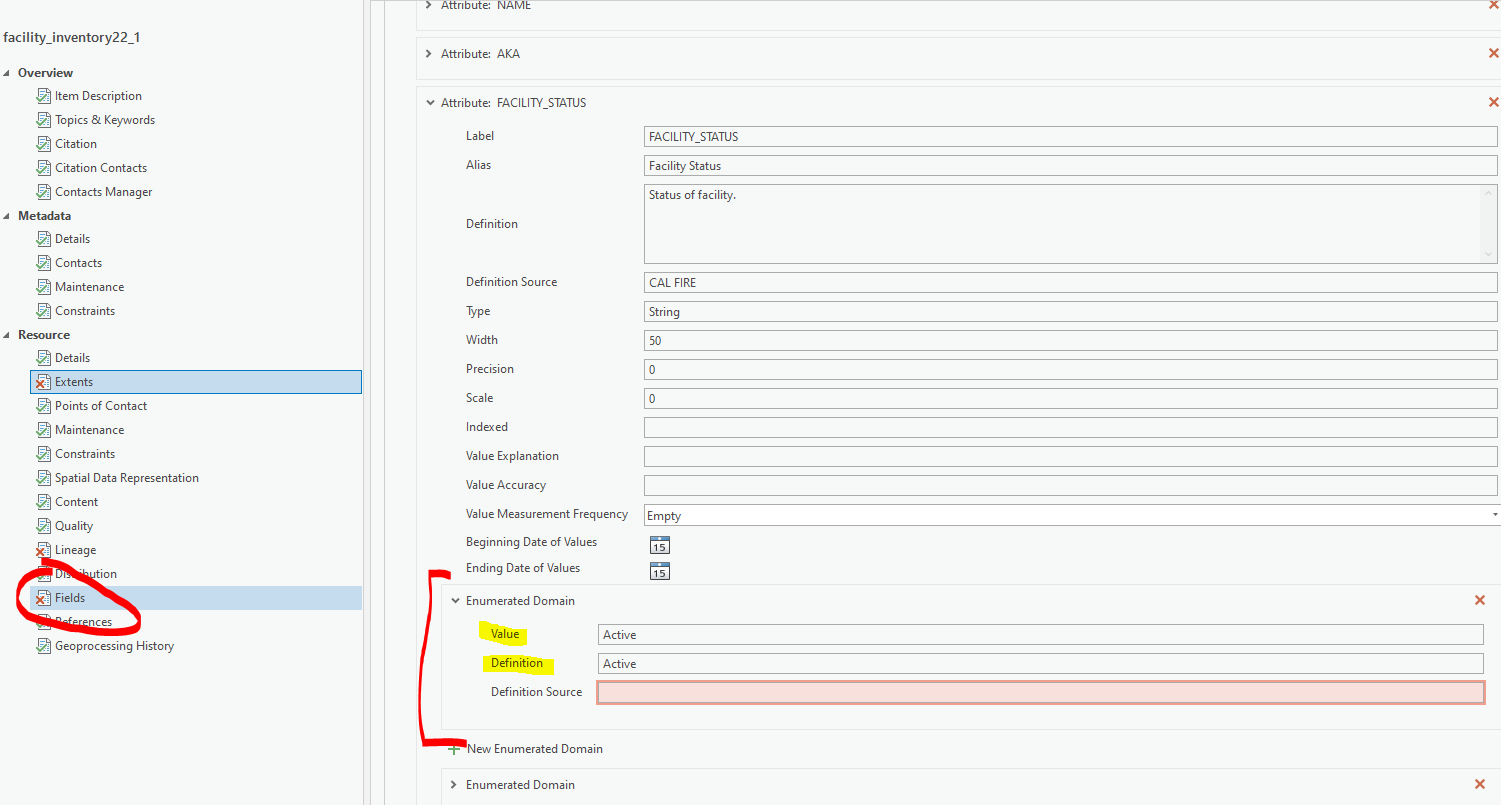
Task: Open the Contacts Manager page
Action: (103, 191)
